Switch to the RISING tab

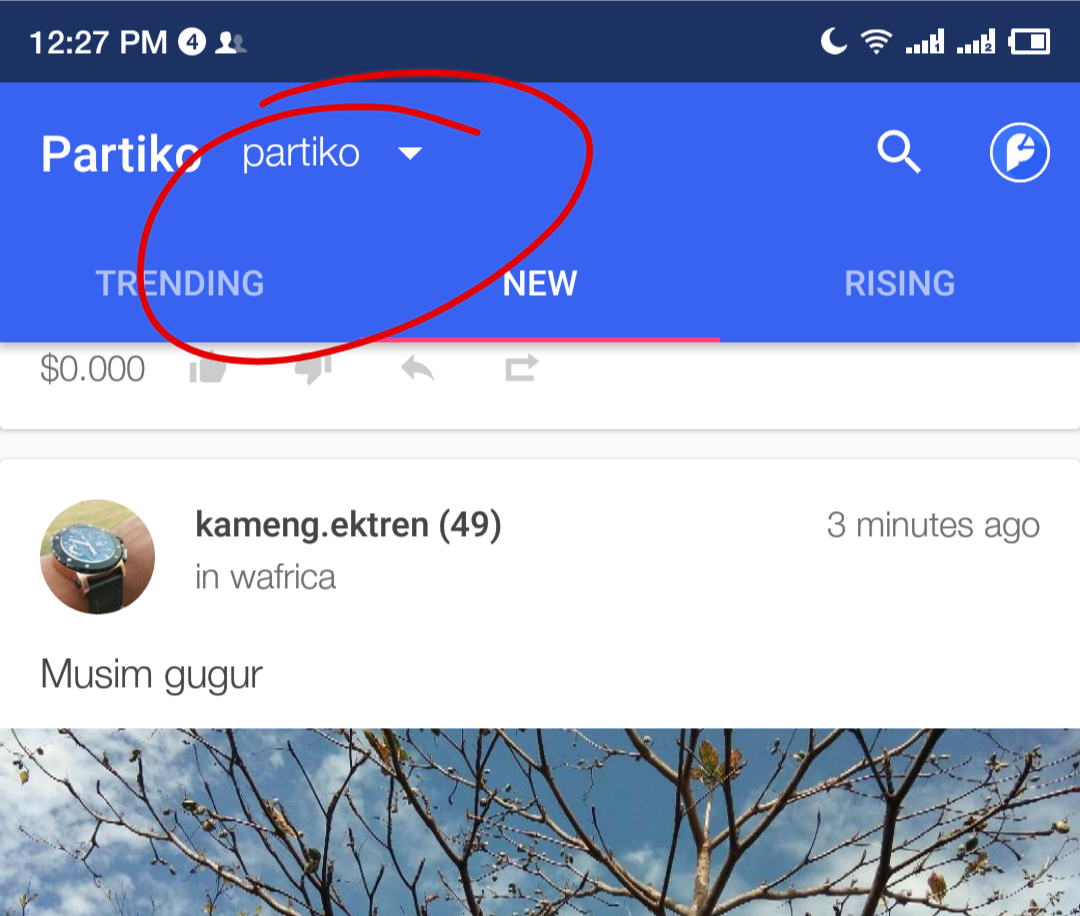900,283
